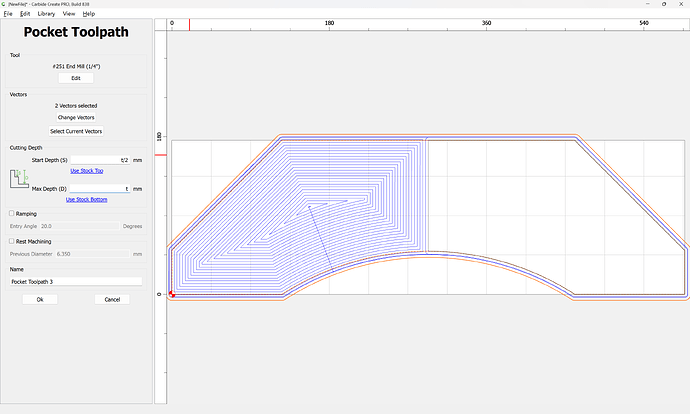Cancel the pocket toolpath dialog

(x=112, y=299)
